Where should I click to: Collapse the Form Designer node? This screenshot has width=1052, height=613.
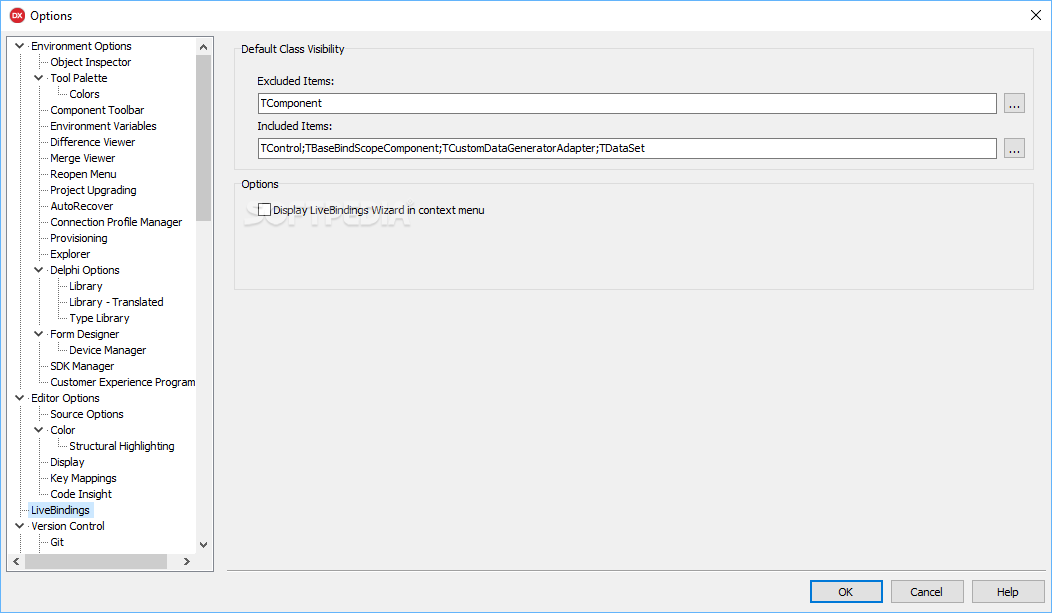(x=39, y=334)
